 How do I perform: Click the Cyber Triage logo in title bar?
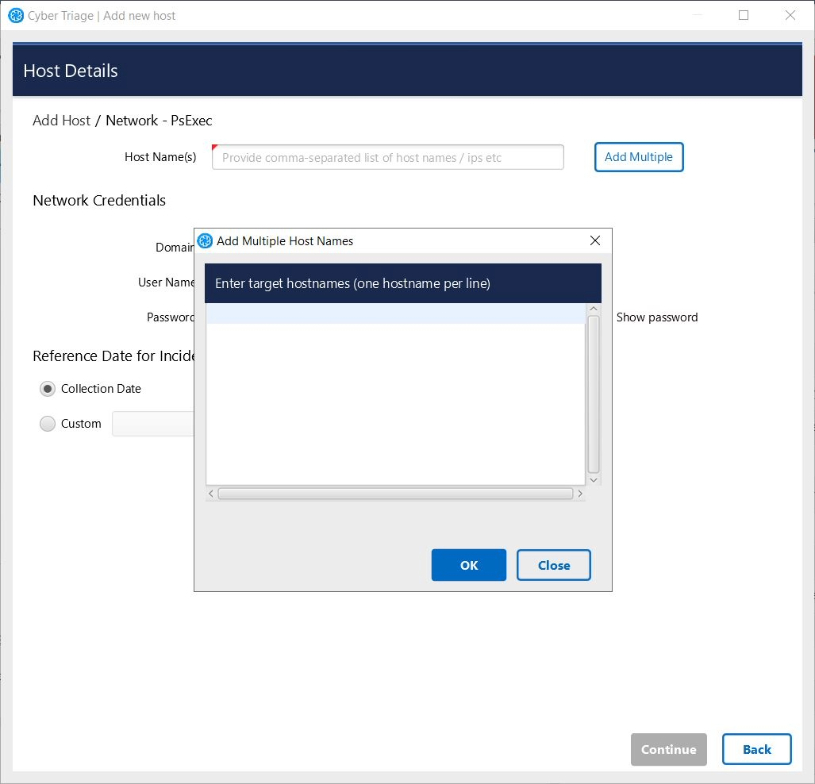[x=15, y=16]
